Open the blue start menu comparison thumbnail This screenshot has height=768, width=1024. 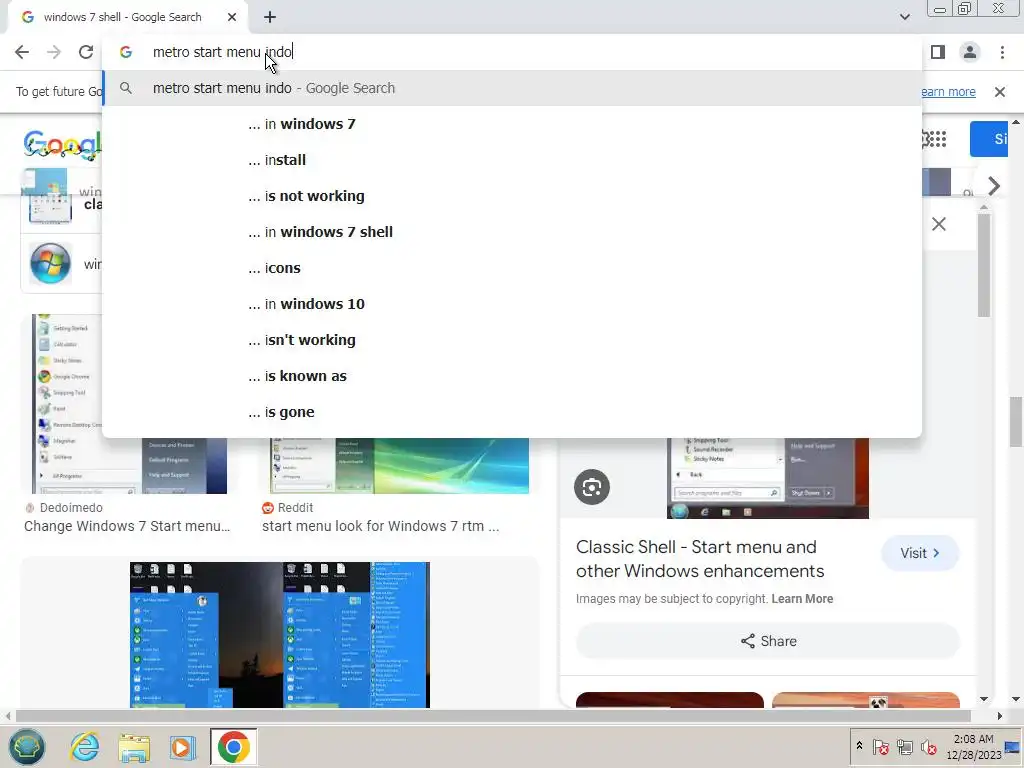(280, 635)
